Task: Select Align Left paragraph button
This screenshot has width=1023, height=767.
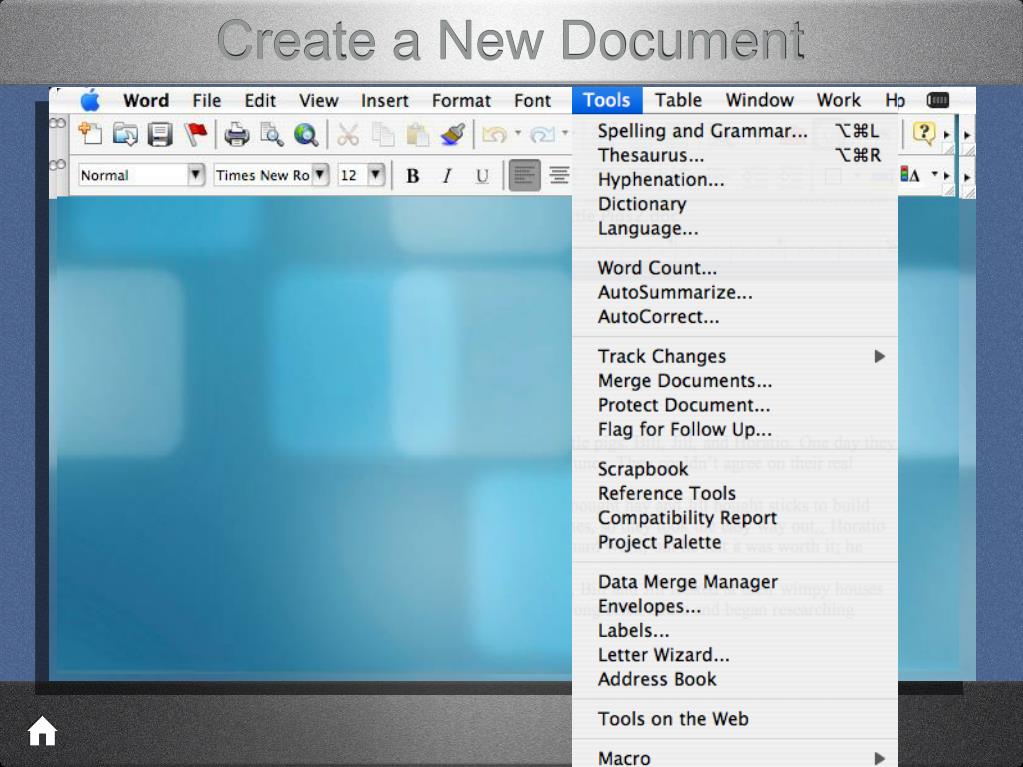Action: tap(525, 175)
